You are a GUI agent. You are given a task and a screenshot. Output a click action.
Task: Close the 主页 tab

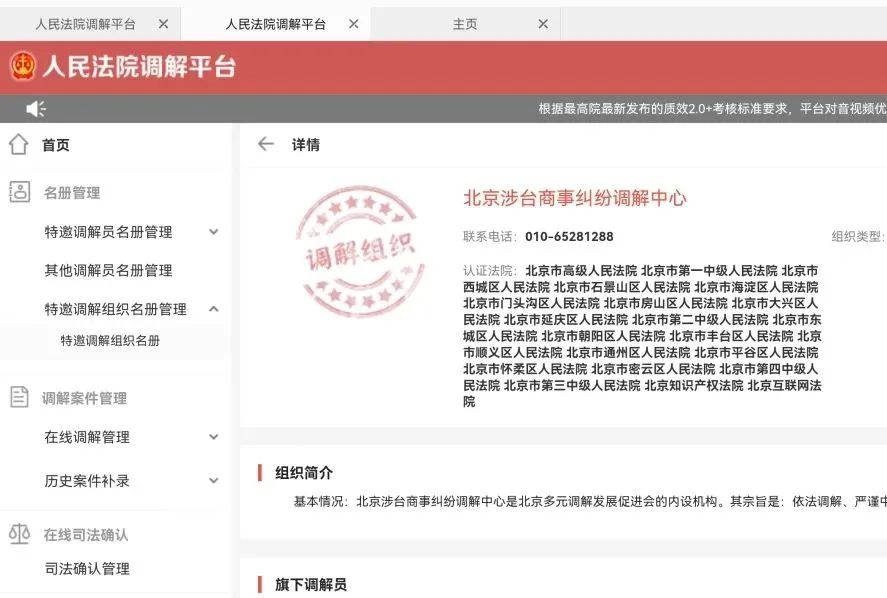point(543,24)
